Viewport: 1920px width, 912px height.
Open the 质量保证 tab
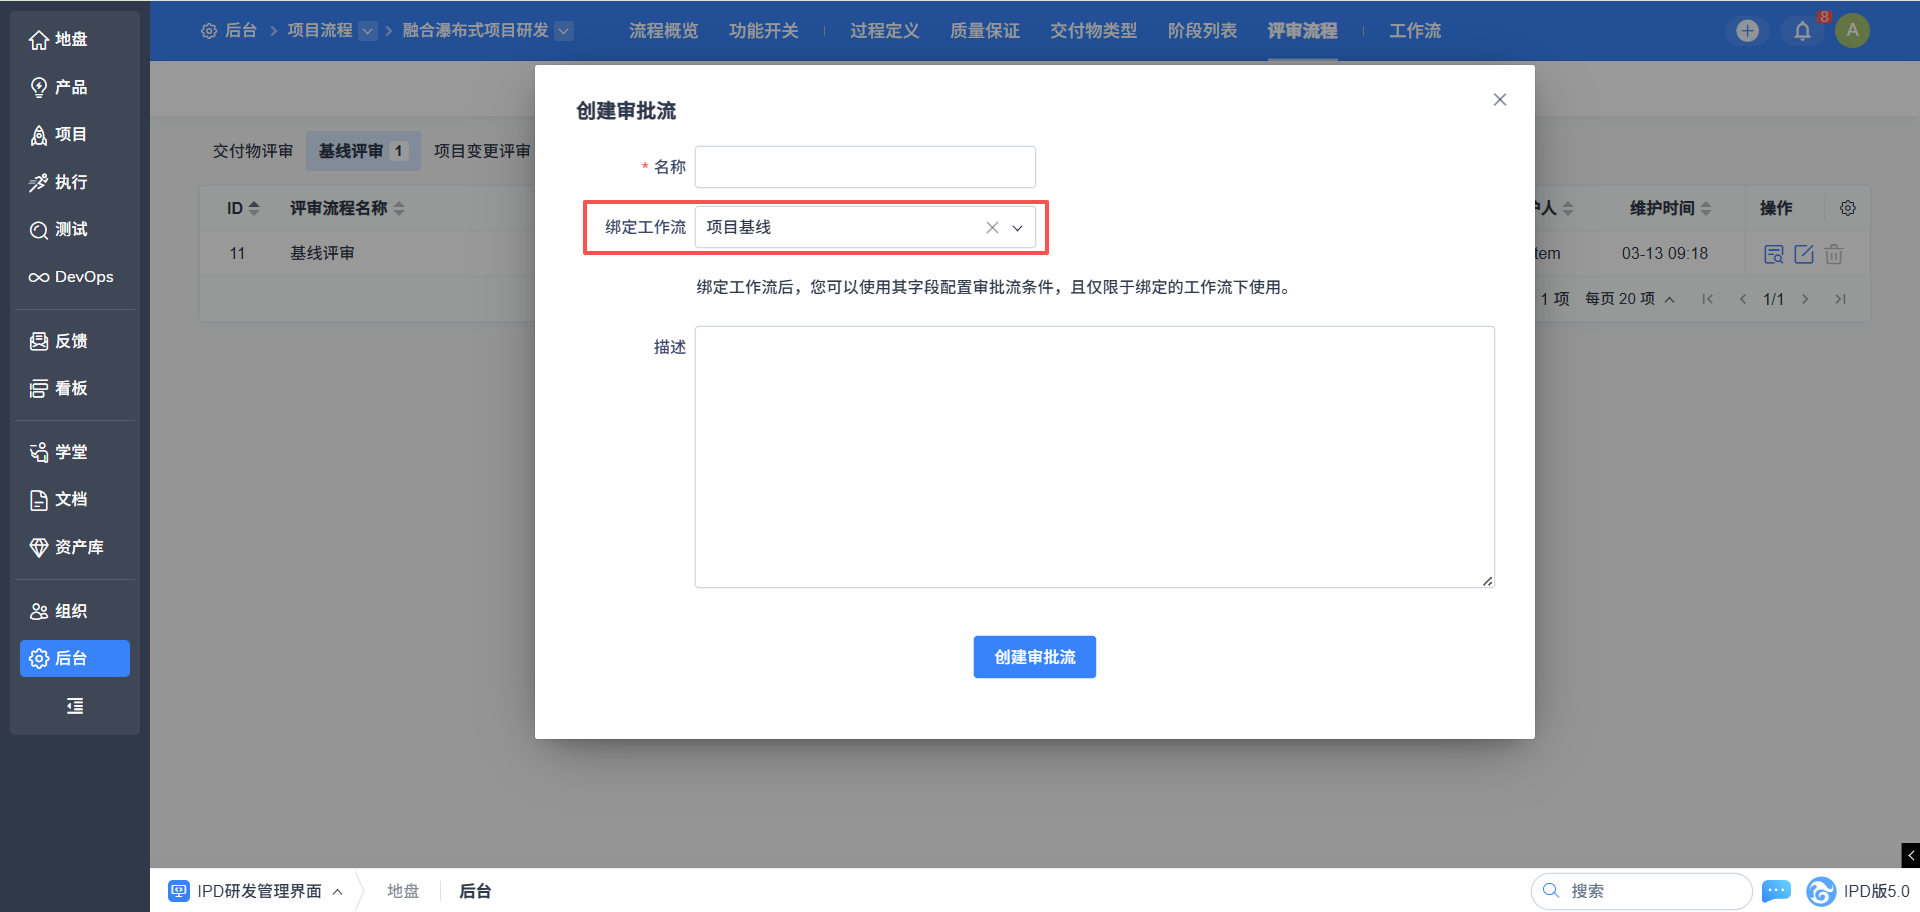(x=985, y=31)
